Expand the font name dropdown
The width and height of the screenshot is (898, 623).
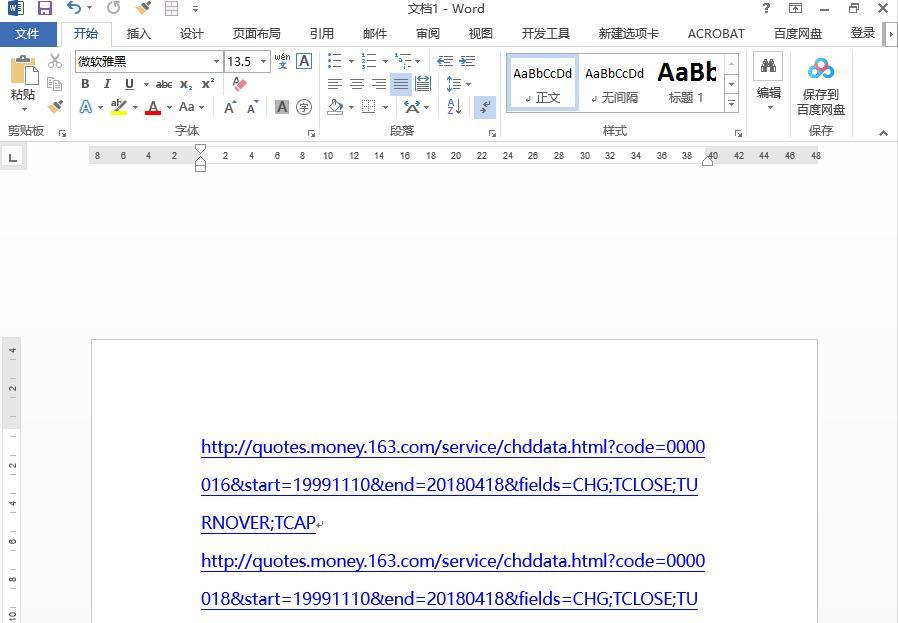[216, 61]
